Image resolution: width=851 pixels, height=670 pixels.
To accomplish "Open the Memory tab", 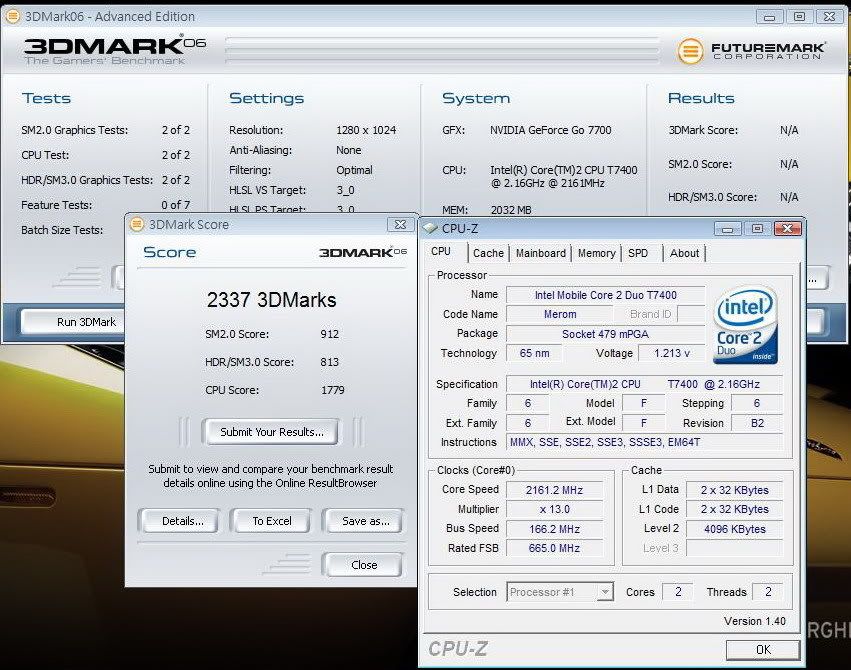I will click(596, 253).
